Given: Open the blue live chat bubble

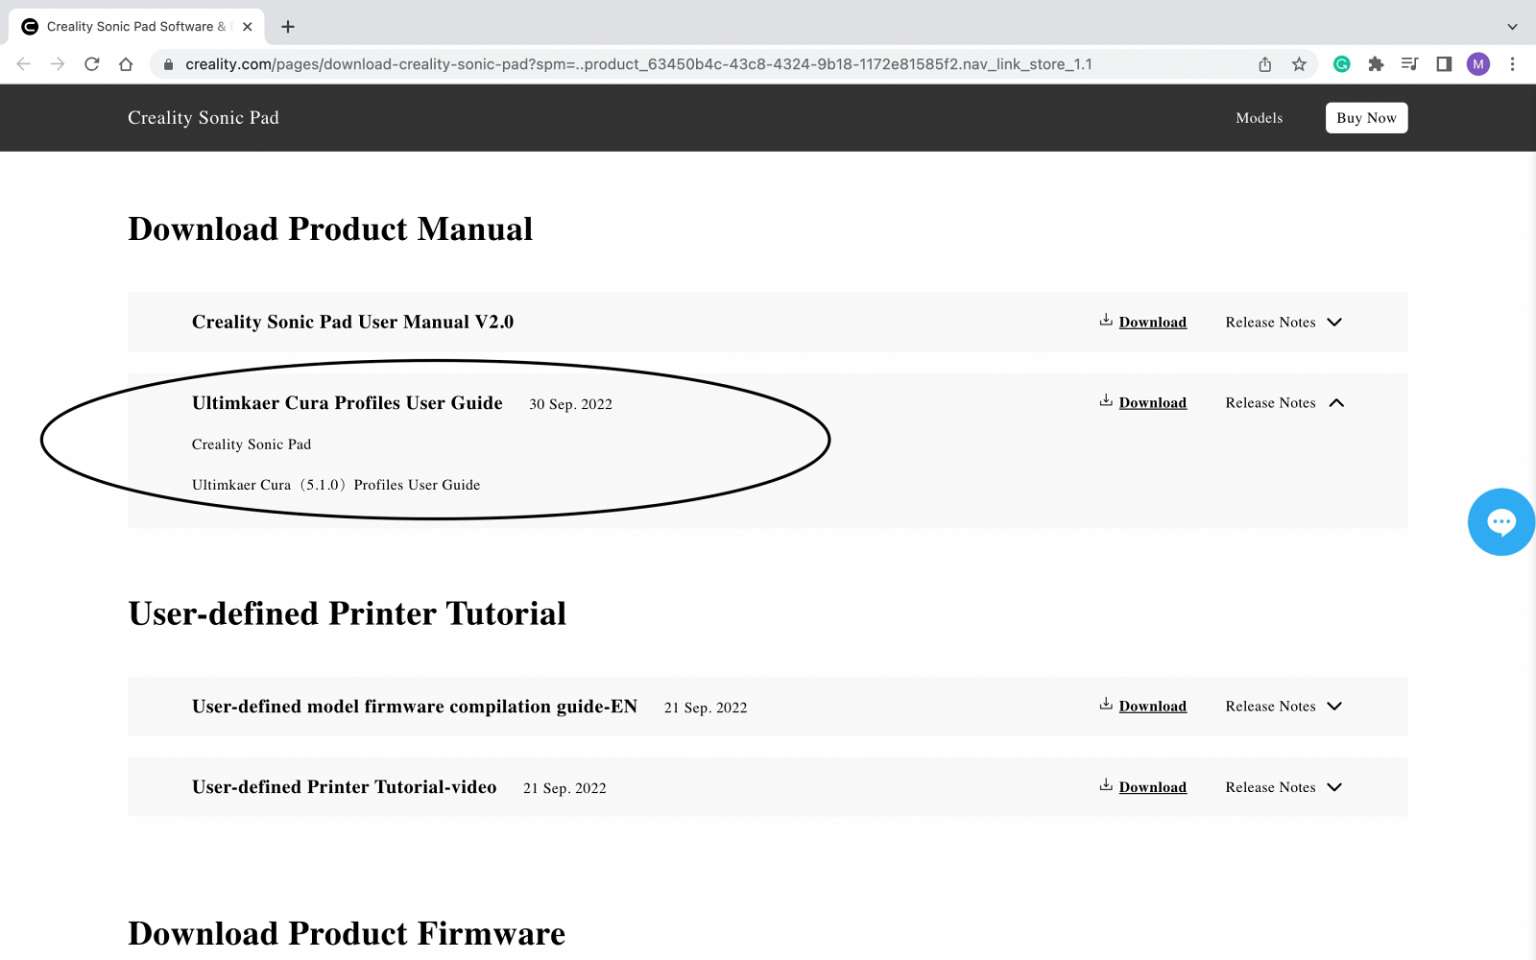Looking at the screenshot, I should coord(1500,522).
